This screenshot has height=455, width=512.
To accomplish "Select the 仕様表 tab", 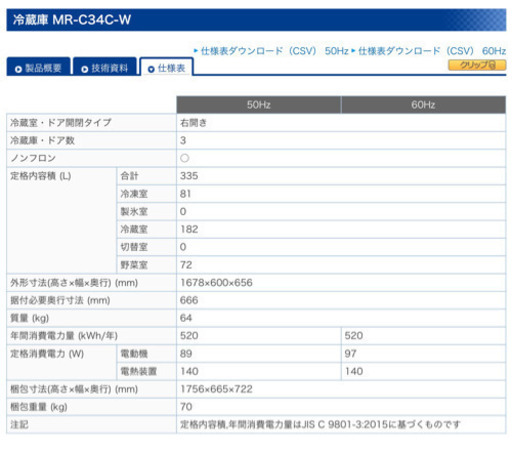I will coord(166,68).
